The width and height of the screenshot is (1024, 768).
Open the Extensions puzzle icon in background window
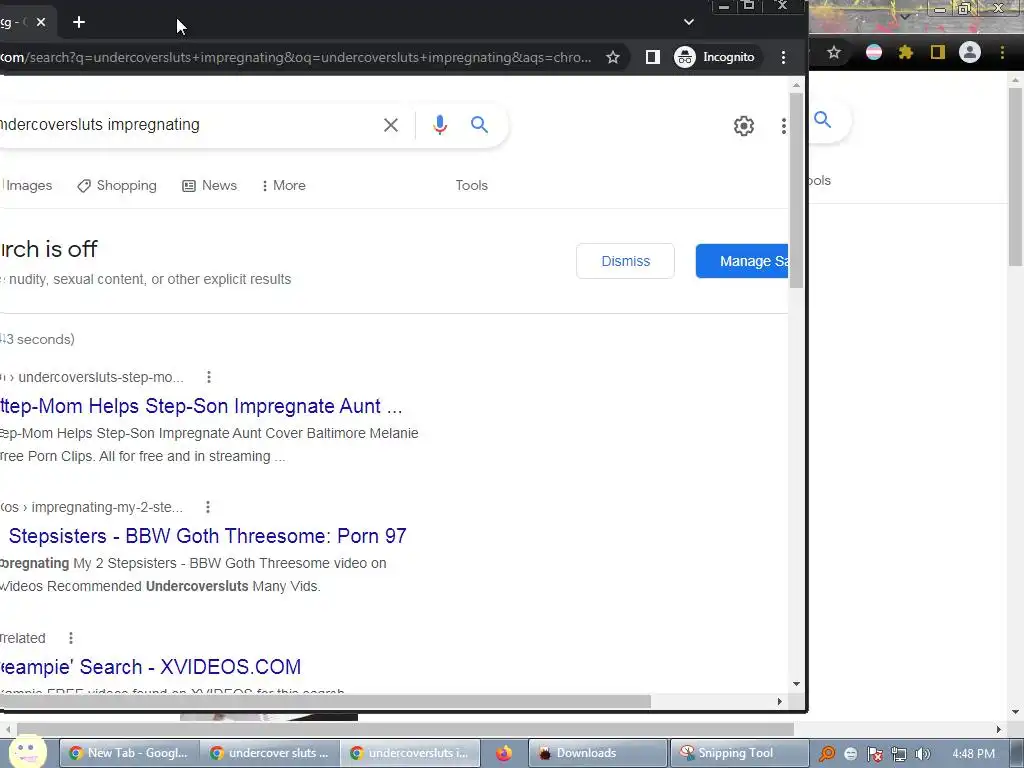[905, 53]
